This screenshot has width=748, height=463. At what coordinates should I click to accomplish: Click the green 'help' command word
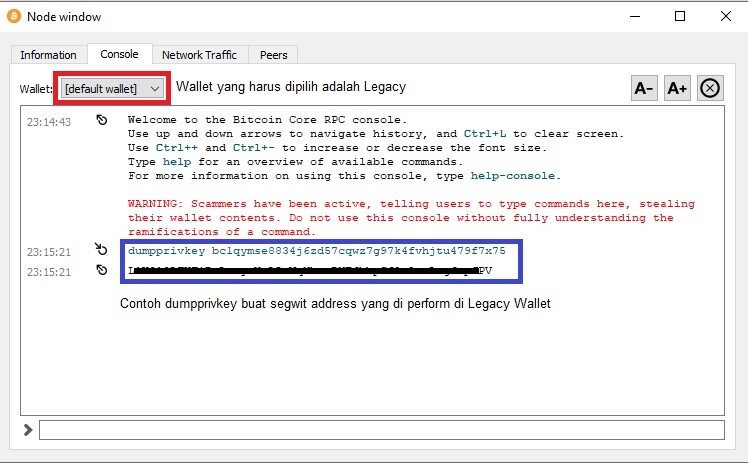[177, 162]
